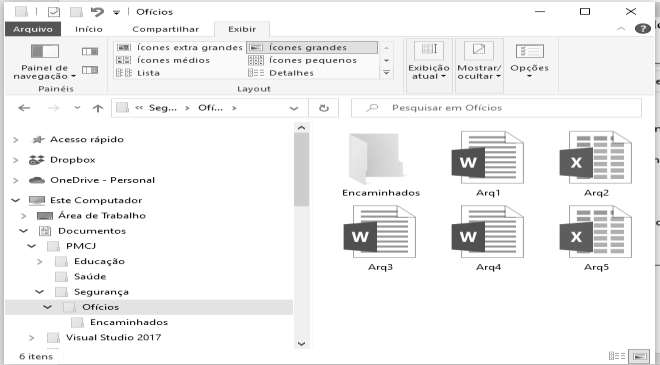Expand the Área de Trabalho node
This screenshot has height=365, width=660.
[x=24, y=216]
